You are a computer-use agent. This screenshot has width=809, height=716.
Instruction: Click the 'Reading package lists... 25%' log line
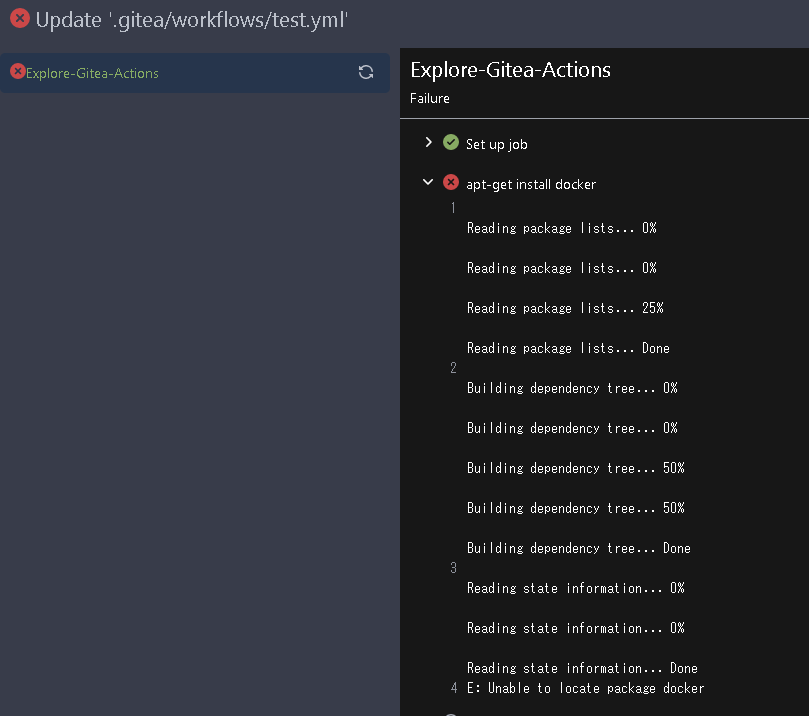click(565, 308)
